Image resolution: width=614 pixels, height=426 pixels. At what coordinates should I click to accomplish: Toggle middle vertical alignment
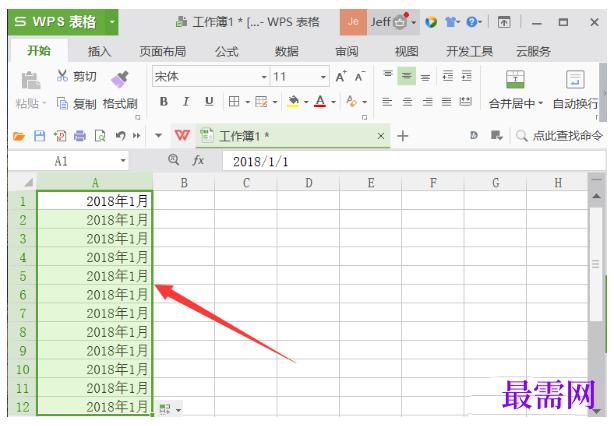(x=406, y=76)
